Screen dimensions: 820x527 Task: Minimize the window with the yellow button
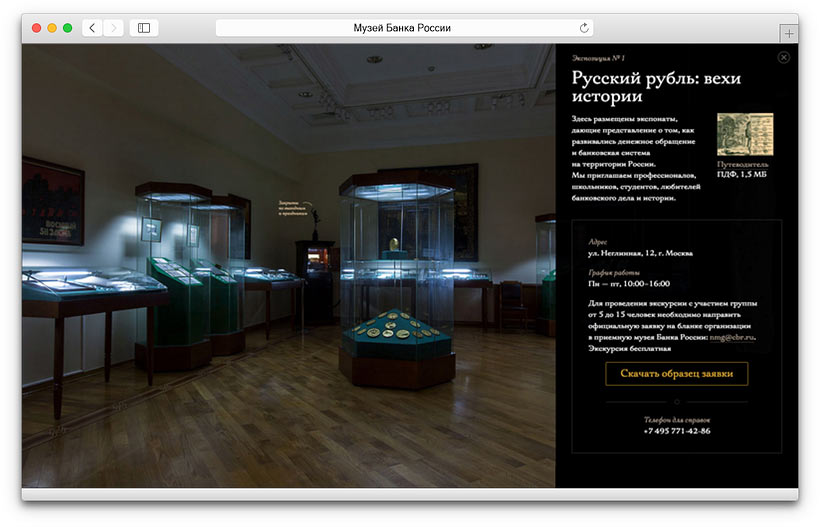point(52,28)
